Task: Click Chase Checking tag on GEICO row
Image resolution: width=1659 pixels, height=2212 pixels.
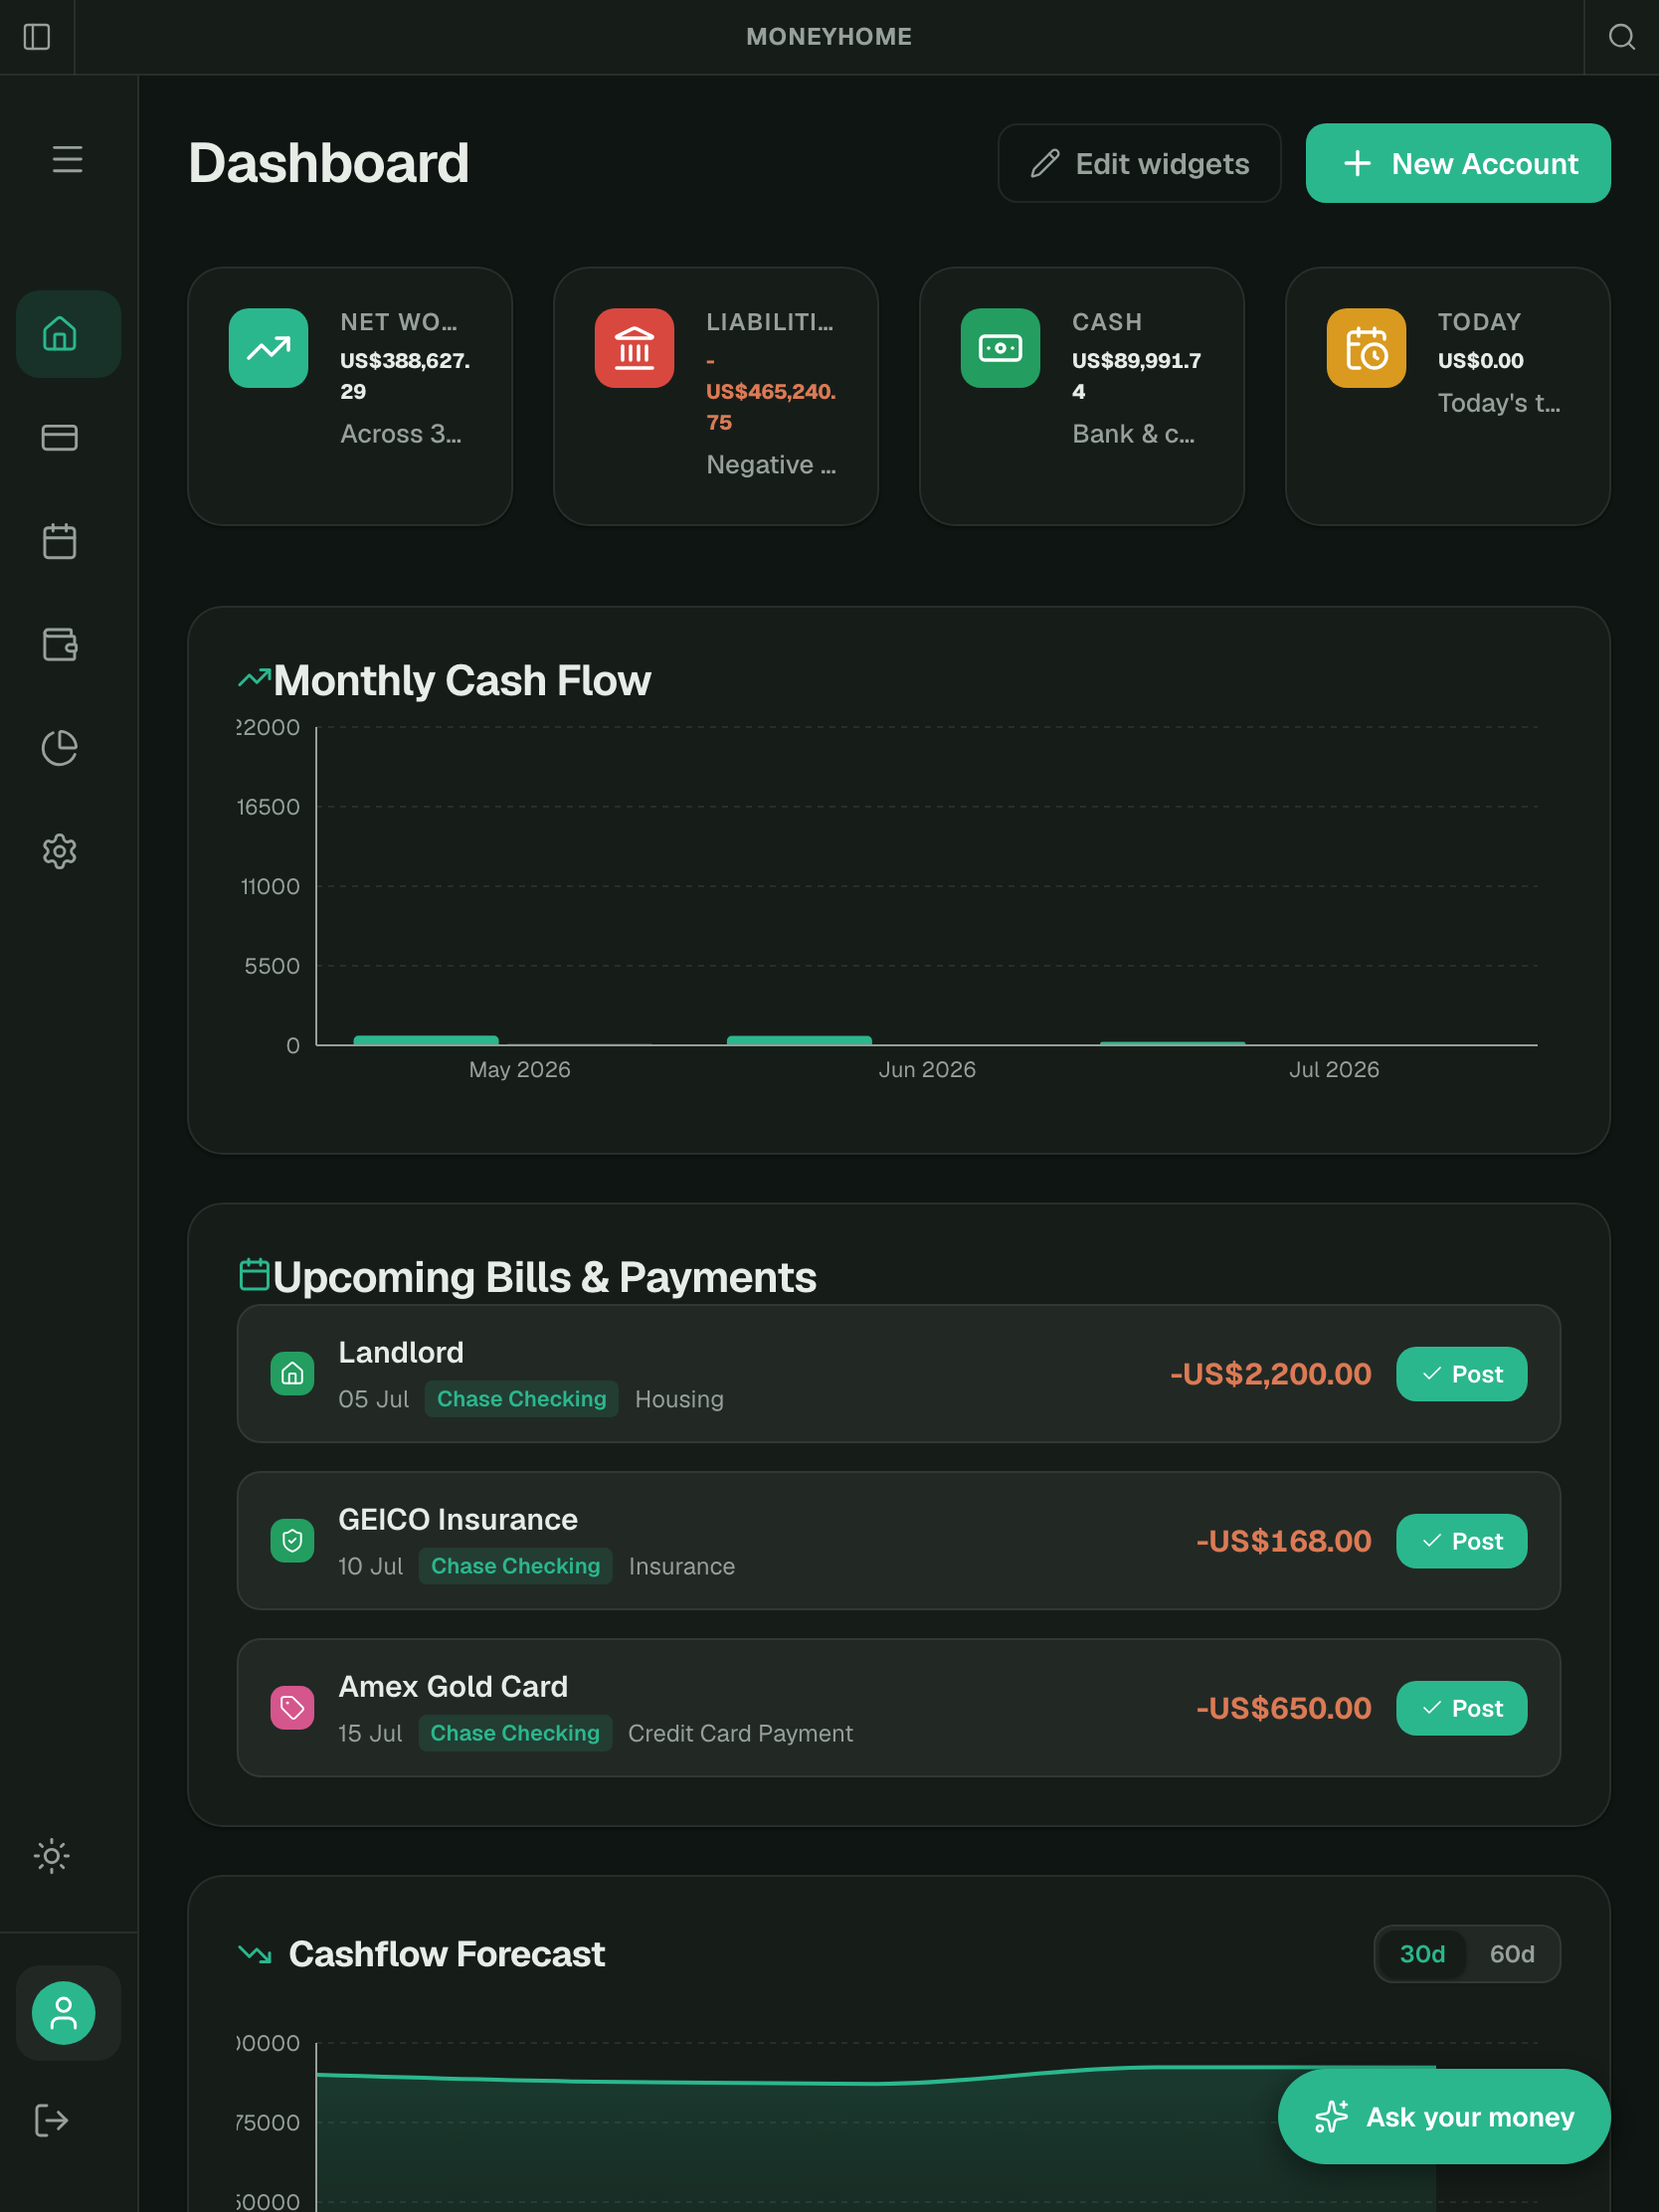Action: click(515, 1566)
